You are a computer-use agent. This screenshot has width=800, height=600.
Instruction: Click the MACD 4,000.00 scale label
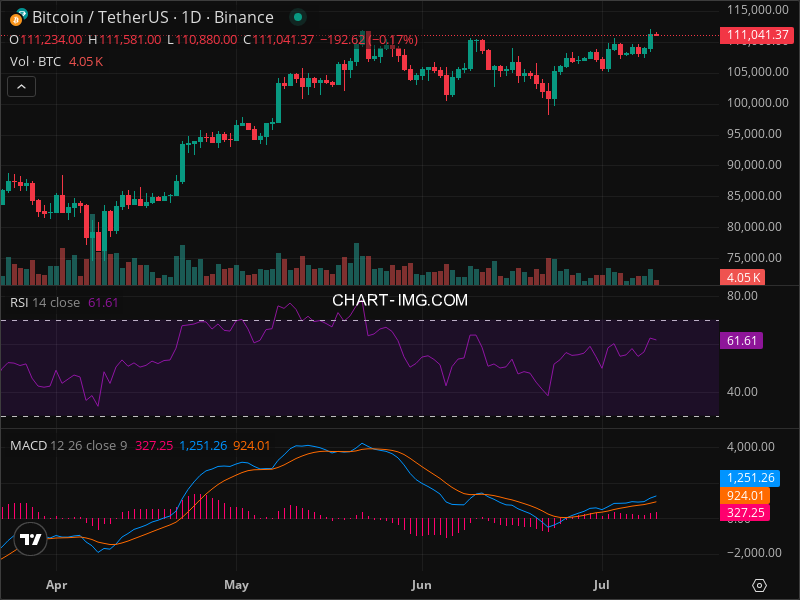(751, 446)
